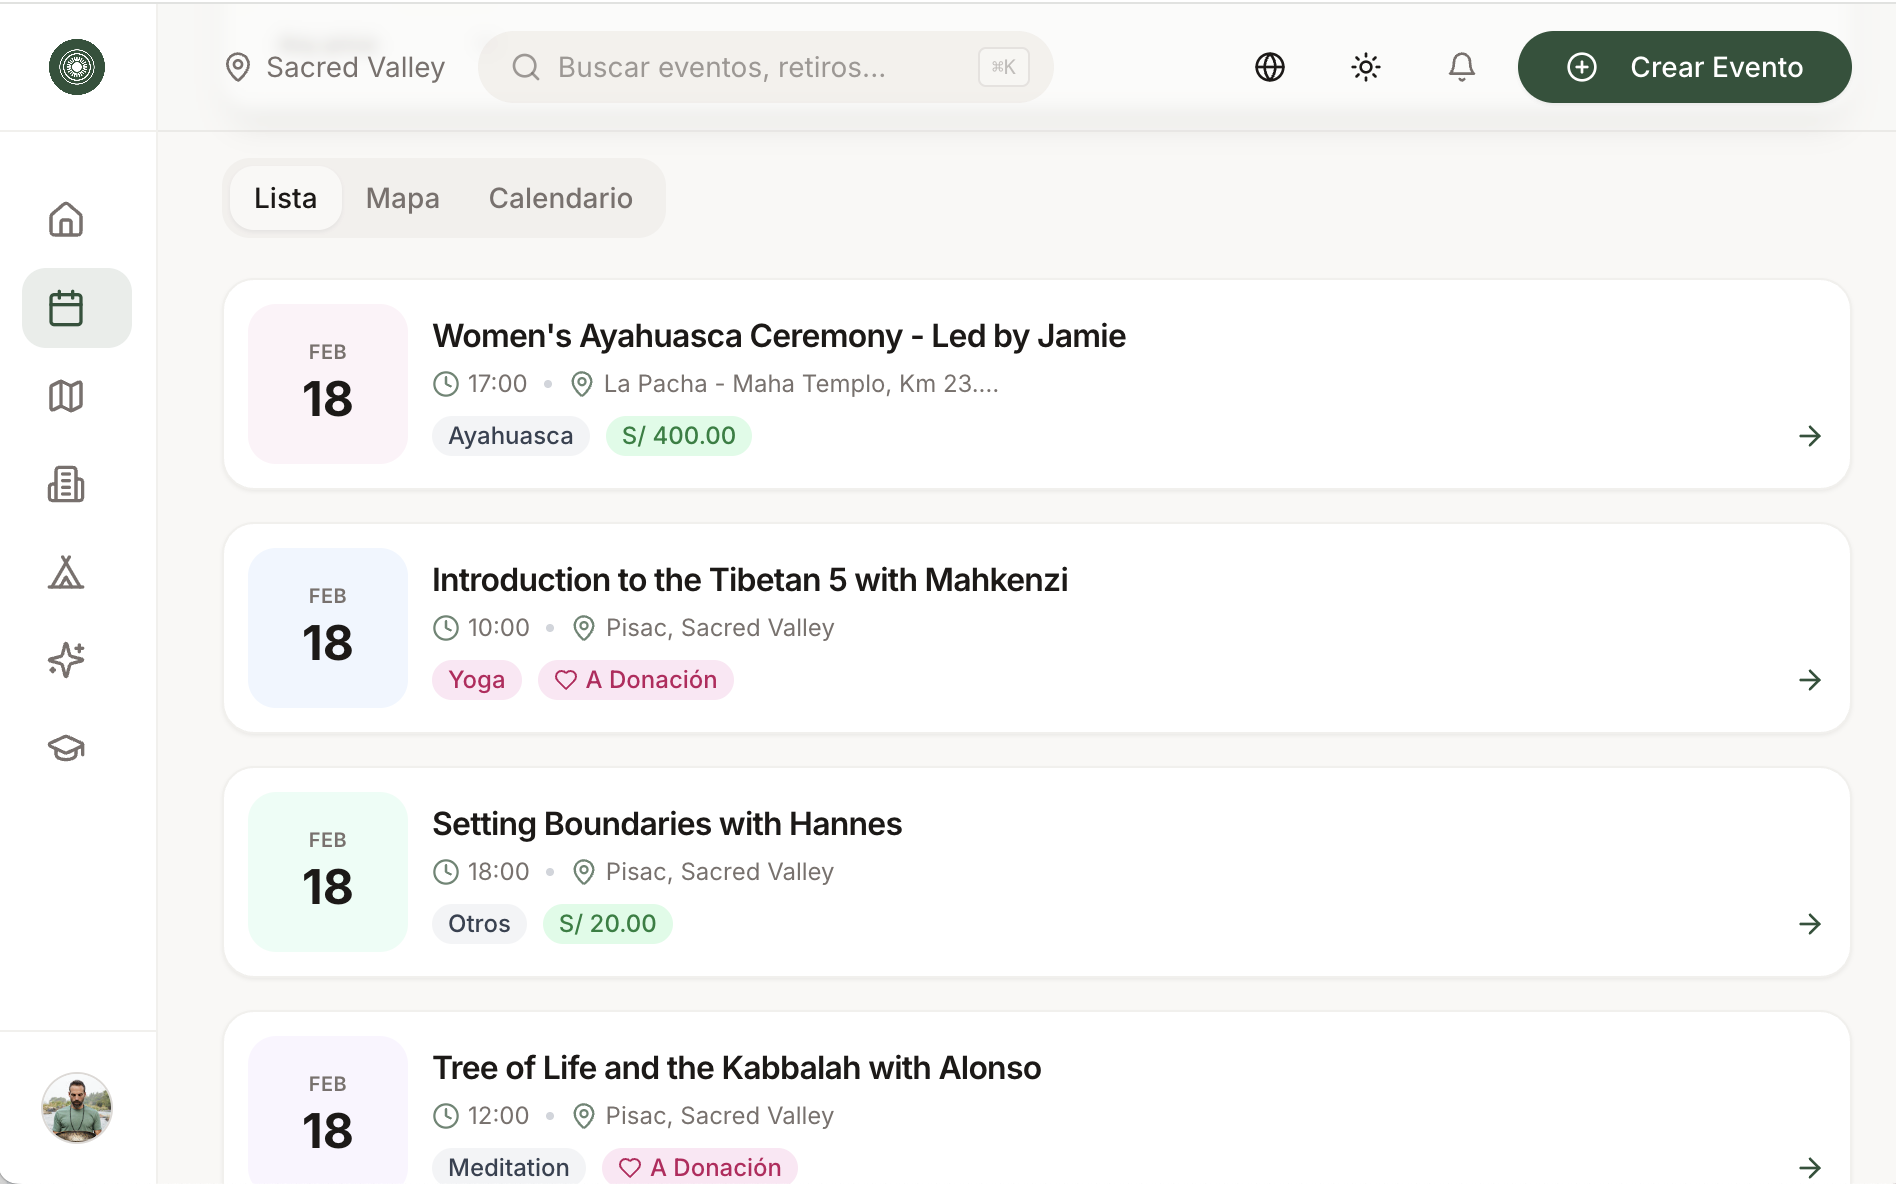1896x1184 pixels.
Task: Click the globe language icon
Action: point(1269,67)
